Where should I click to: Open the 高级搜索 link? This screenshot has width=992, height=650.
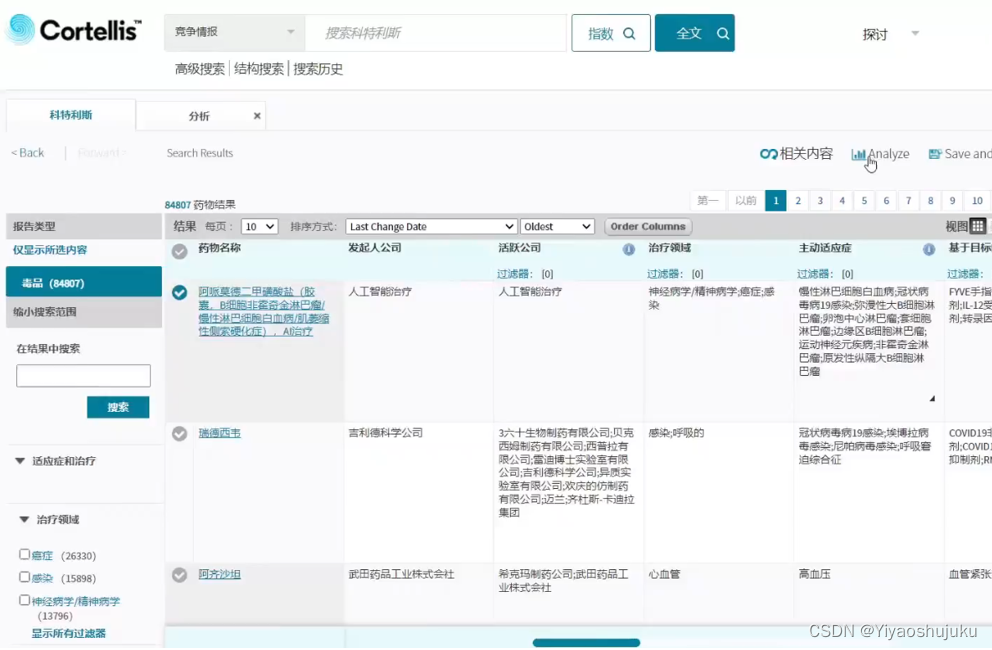click(x=200, y=69)
